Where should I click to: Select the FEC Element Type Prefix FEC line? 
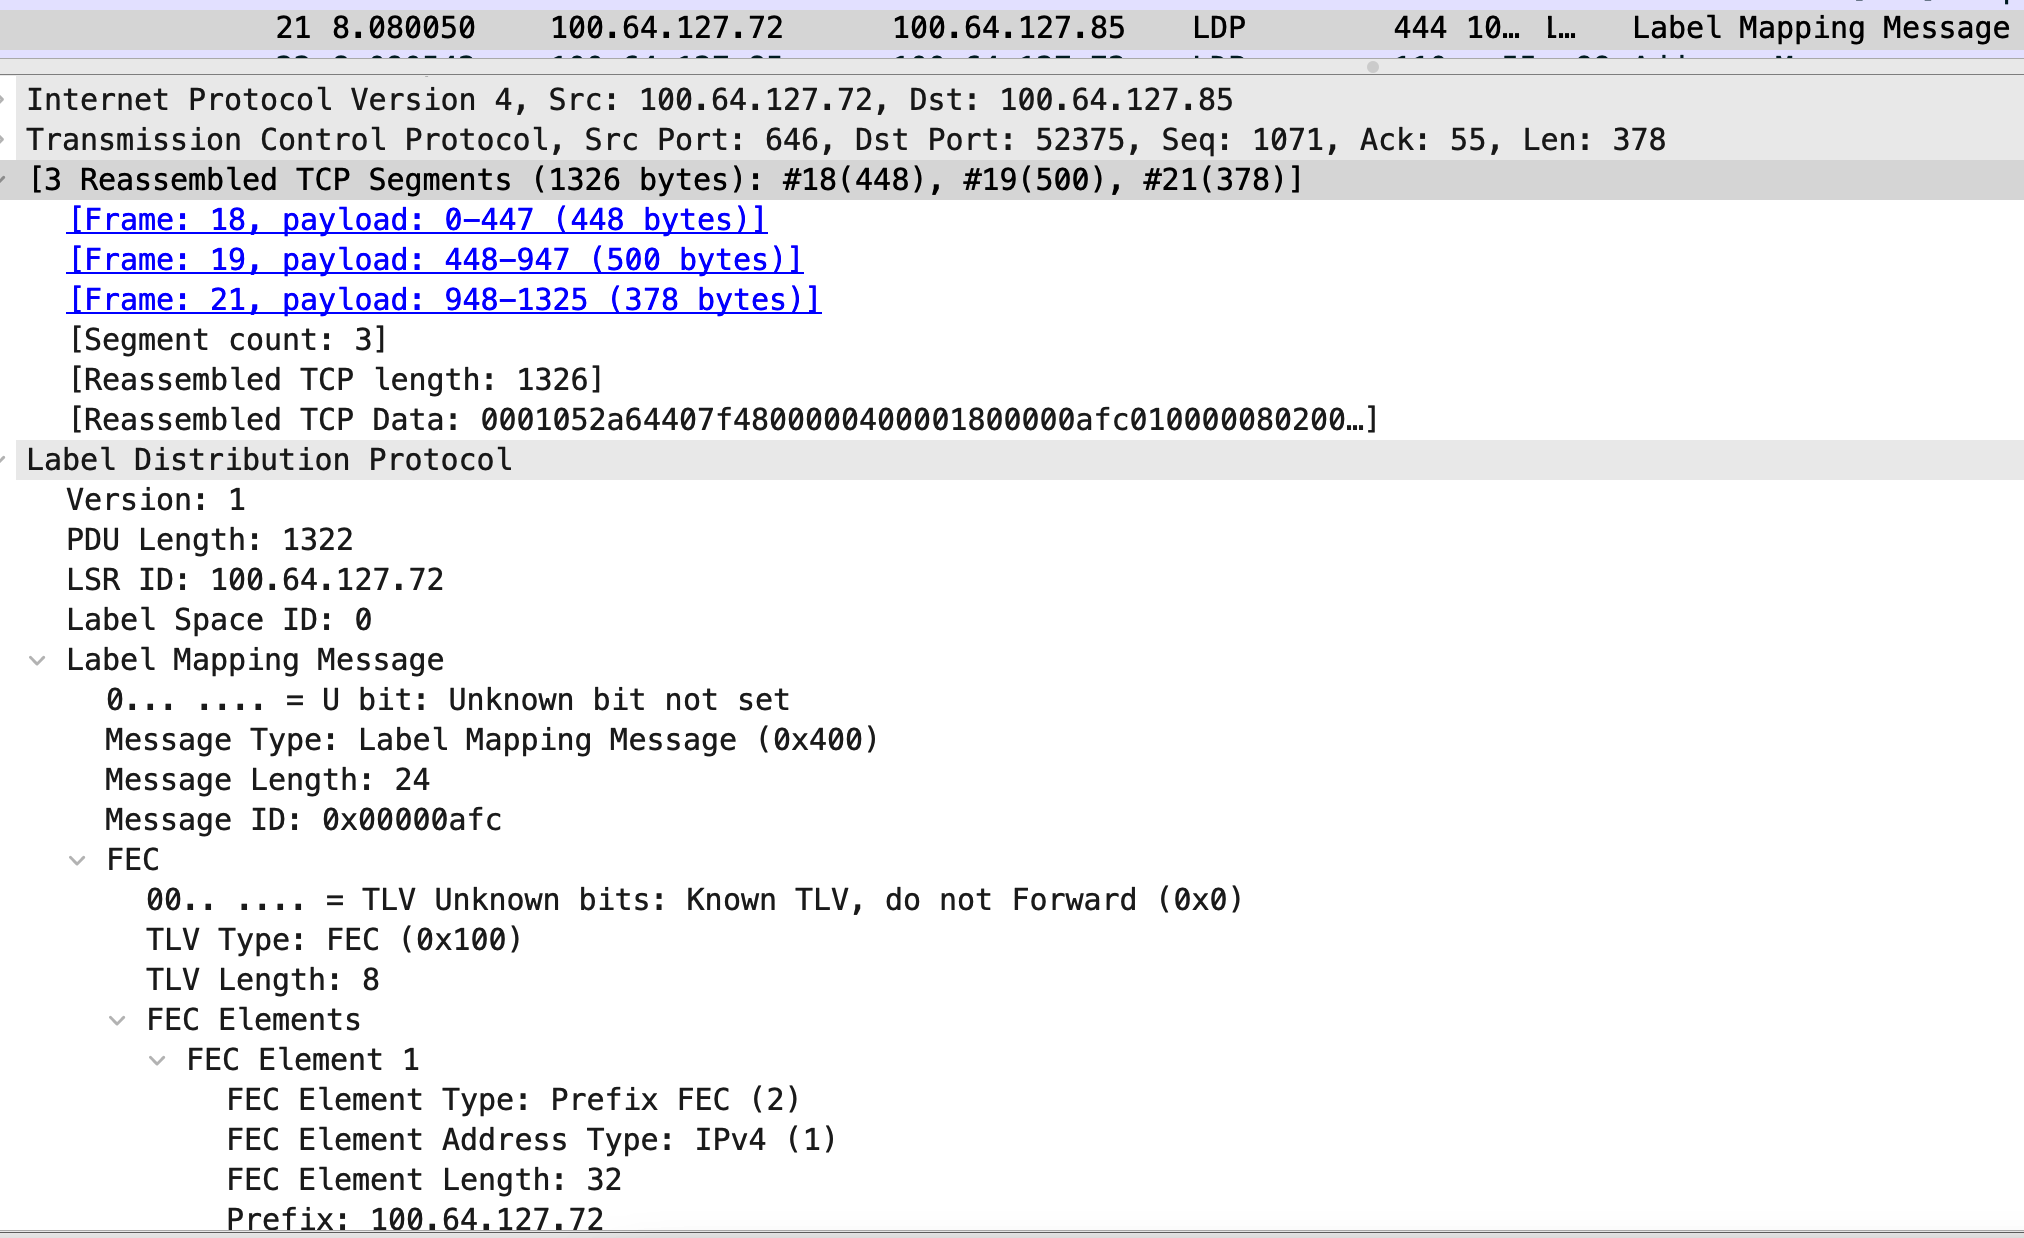click(x=513, y=1100)
